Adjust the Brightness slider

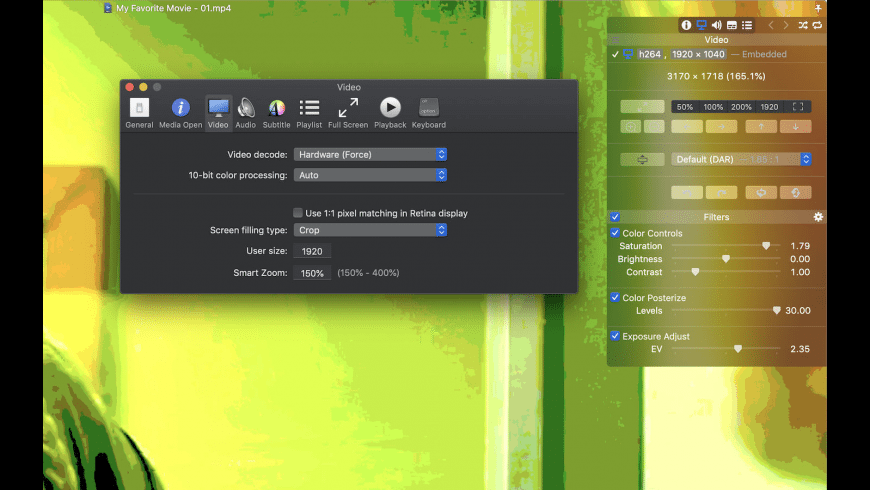726,259
